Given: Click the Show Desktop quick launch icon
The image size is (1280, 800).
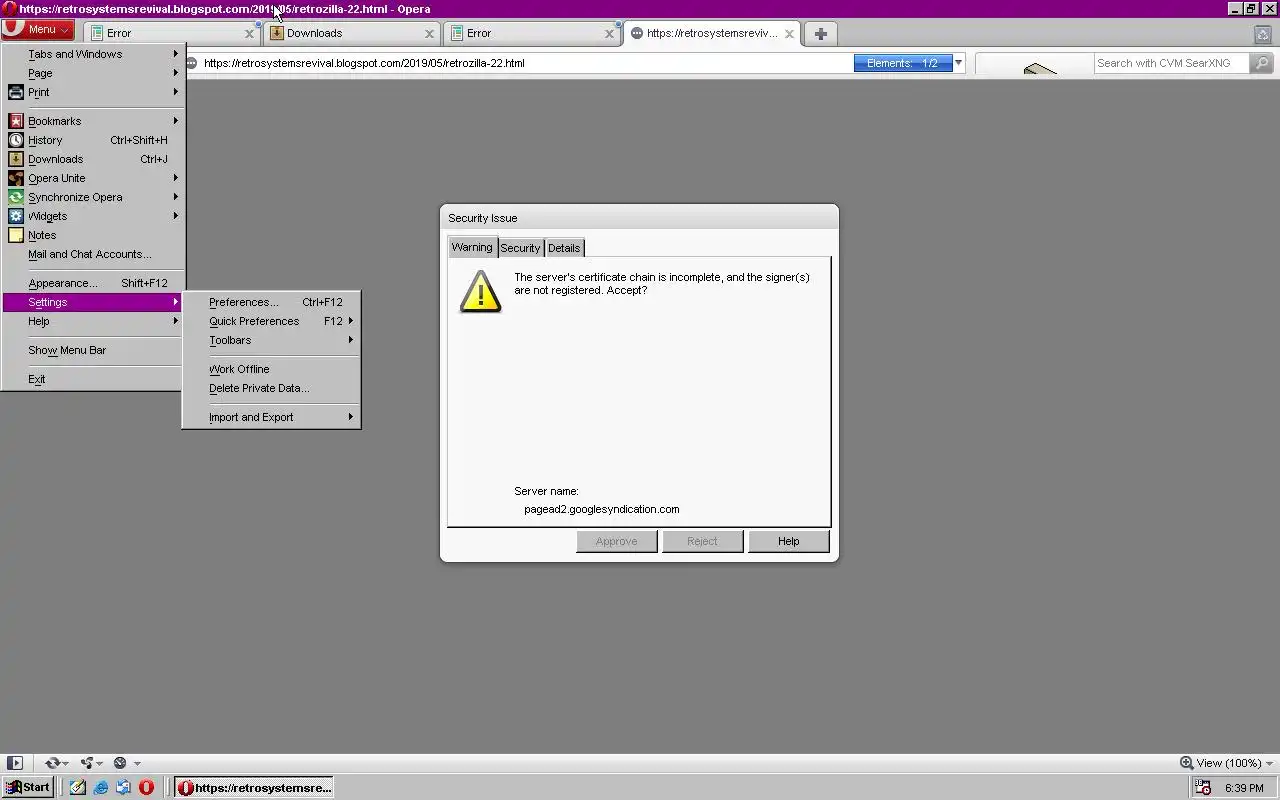Looking at the screenshot, I should [x=123, y=787].
